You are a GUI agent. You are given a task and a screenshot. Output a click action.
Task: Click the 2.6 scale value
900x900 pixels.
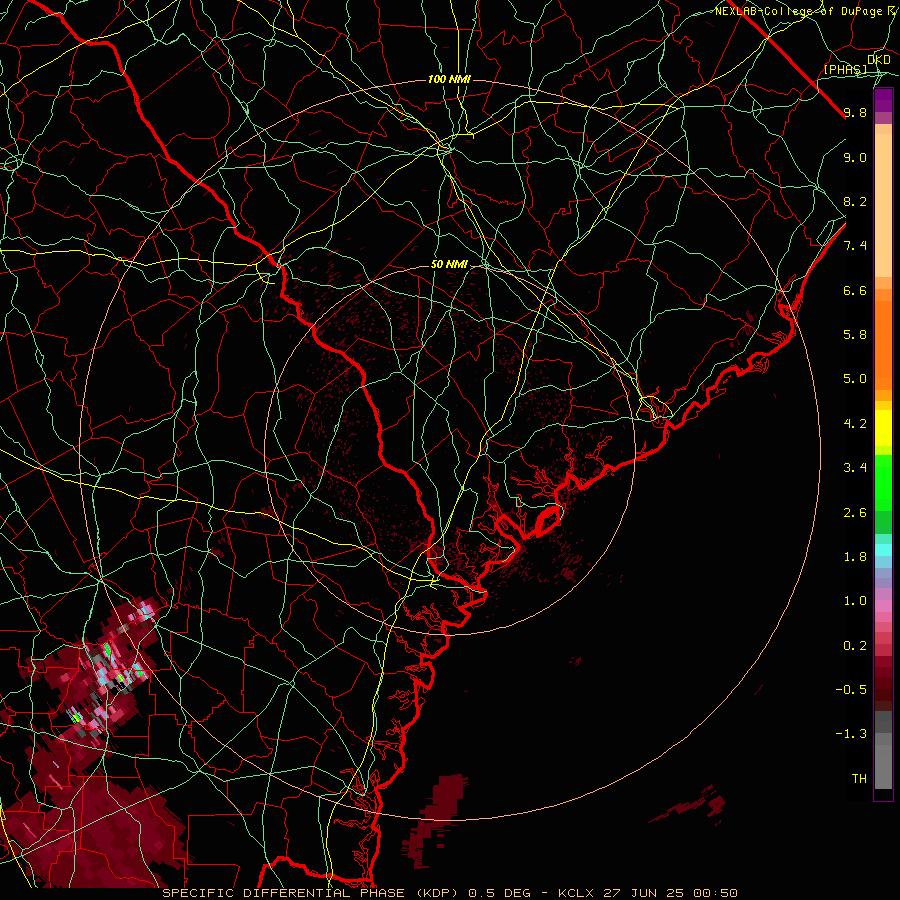855,513
